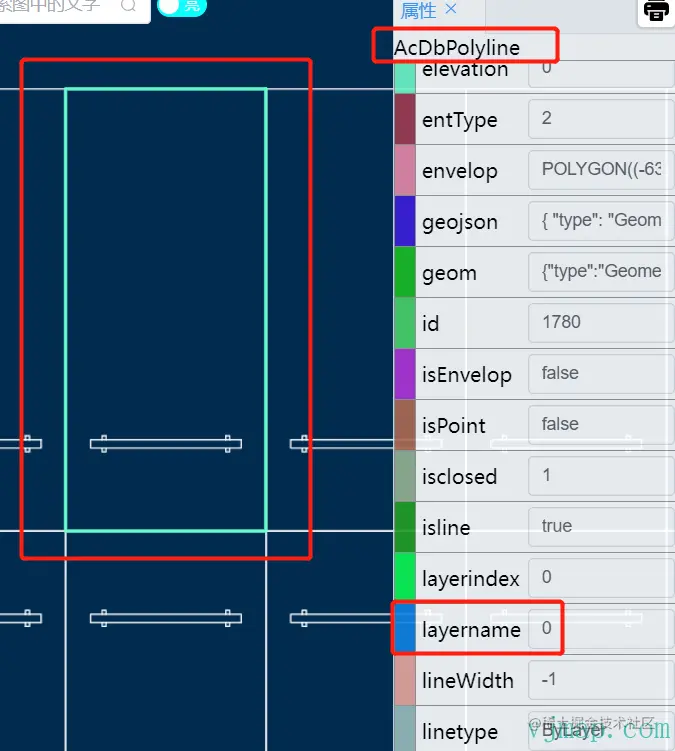This screenshot has width=675, height=751.
Task: Click the geom green swatch
Action: tap(405, 272)
